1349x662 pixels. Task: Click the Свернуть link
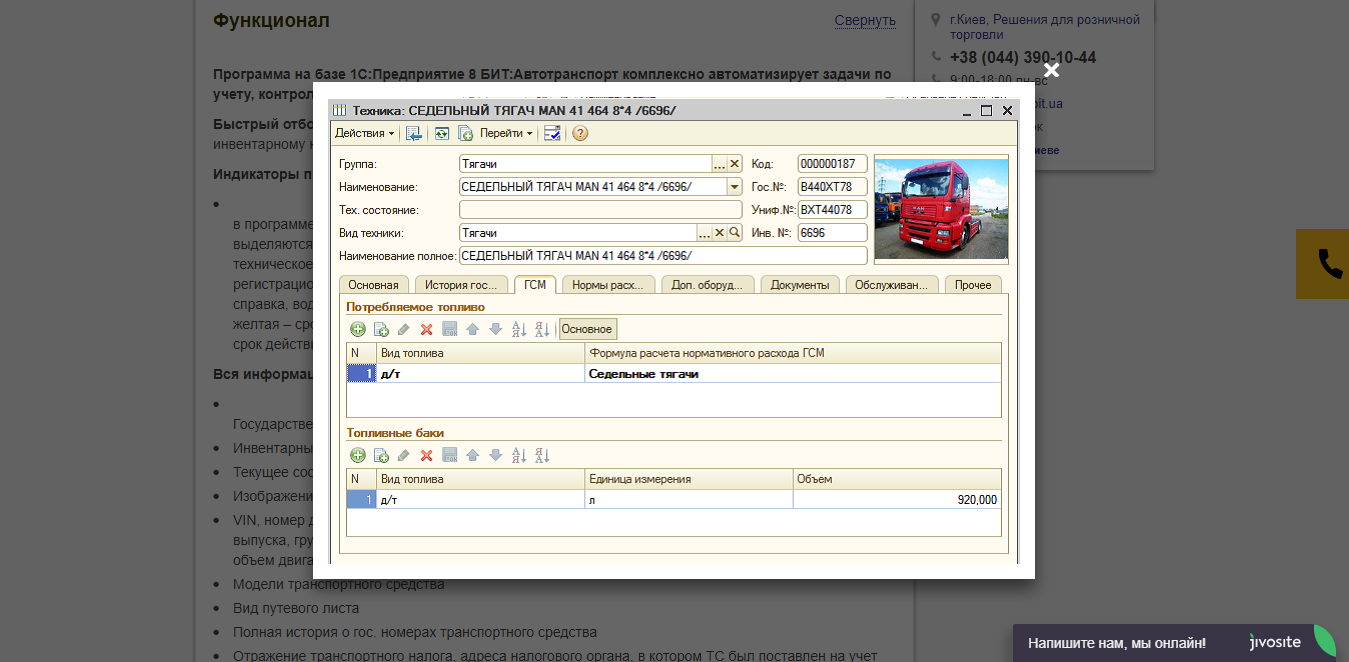click(x=865, y=20)
